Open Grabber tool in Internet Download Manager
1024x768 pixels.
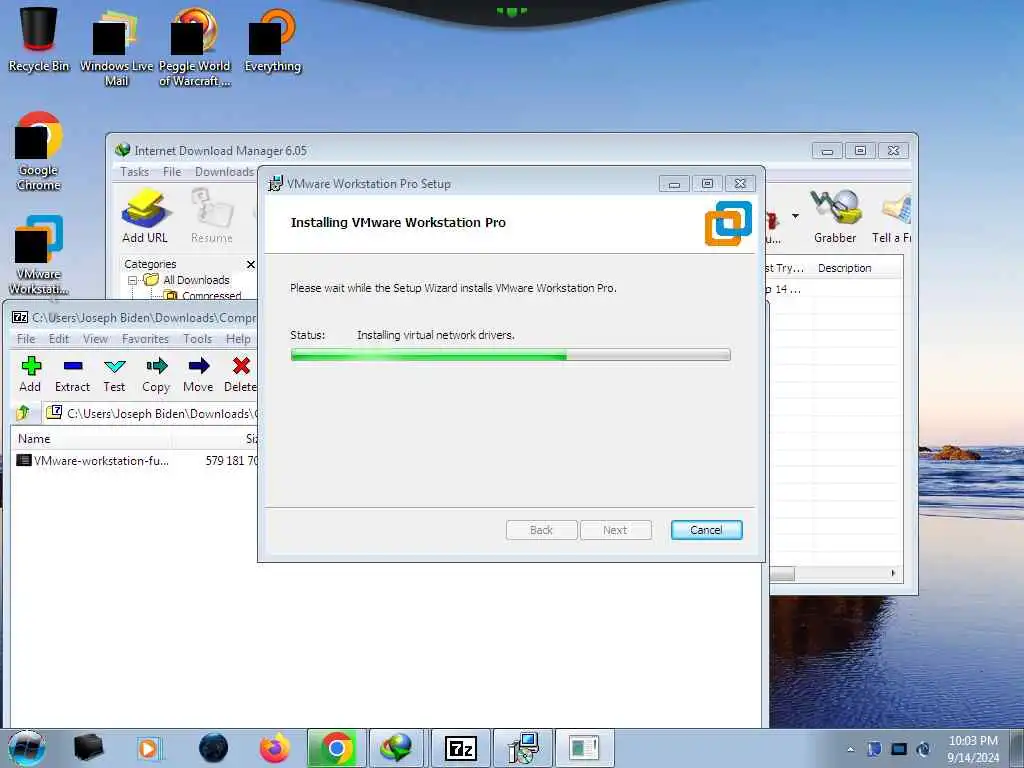[835, 217]
